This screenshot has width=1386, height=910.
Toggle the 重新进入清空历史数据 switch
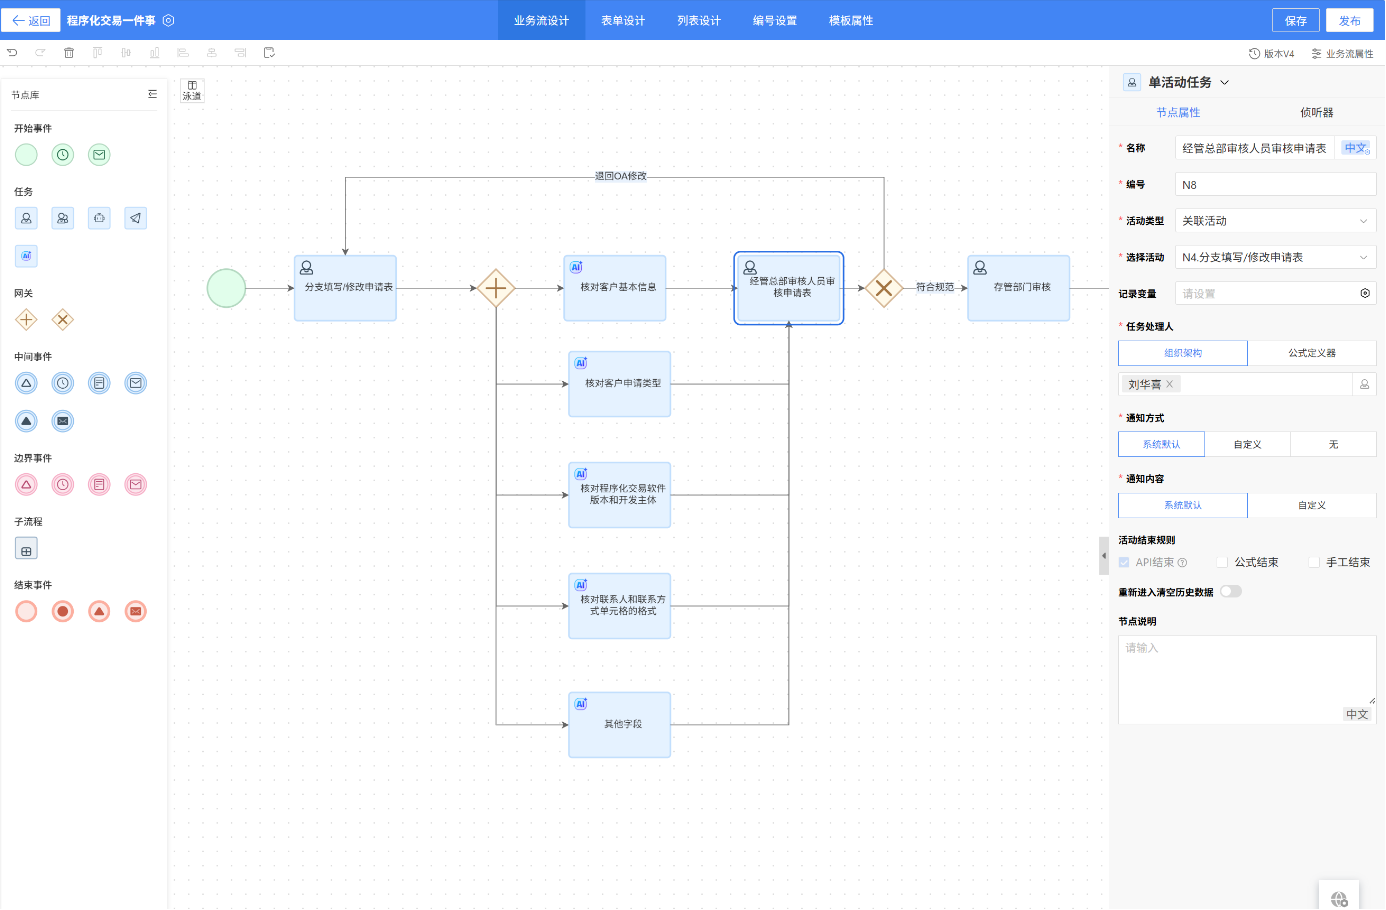point(1230,591)
